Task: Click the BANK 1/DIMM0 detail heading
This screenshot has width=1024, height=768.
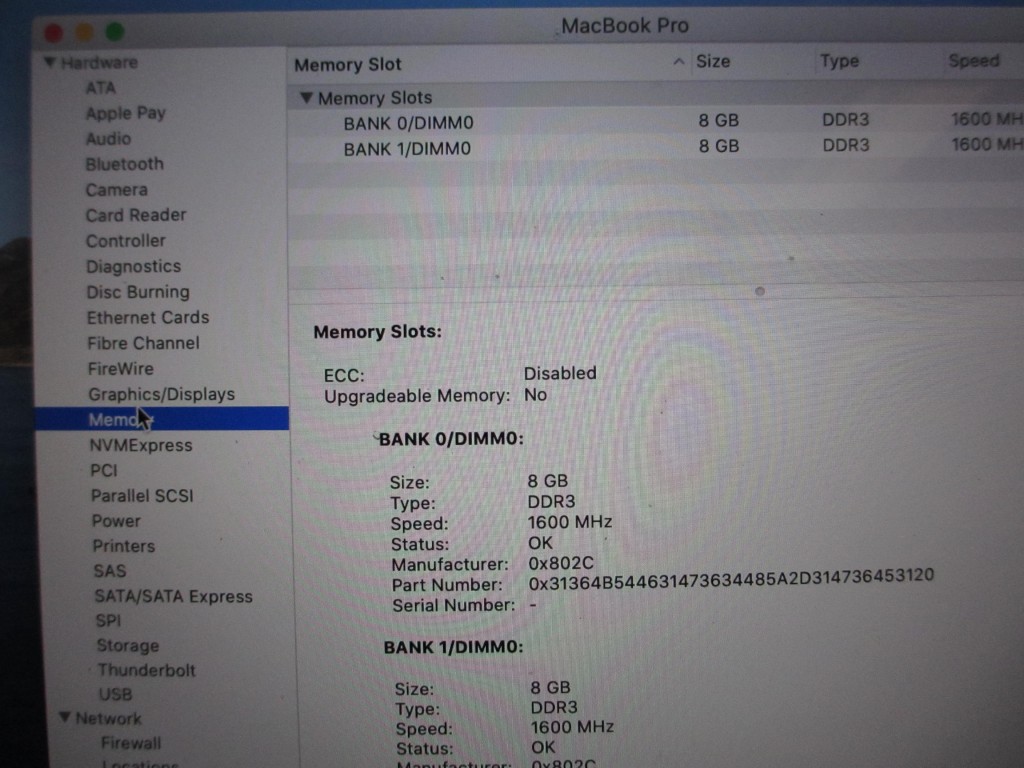Action: (x=453, y=647)
